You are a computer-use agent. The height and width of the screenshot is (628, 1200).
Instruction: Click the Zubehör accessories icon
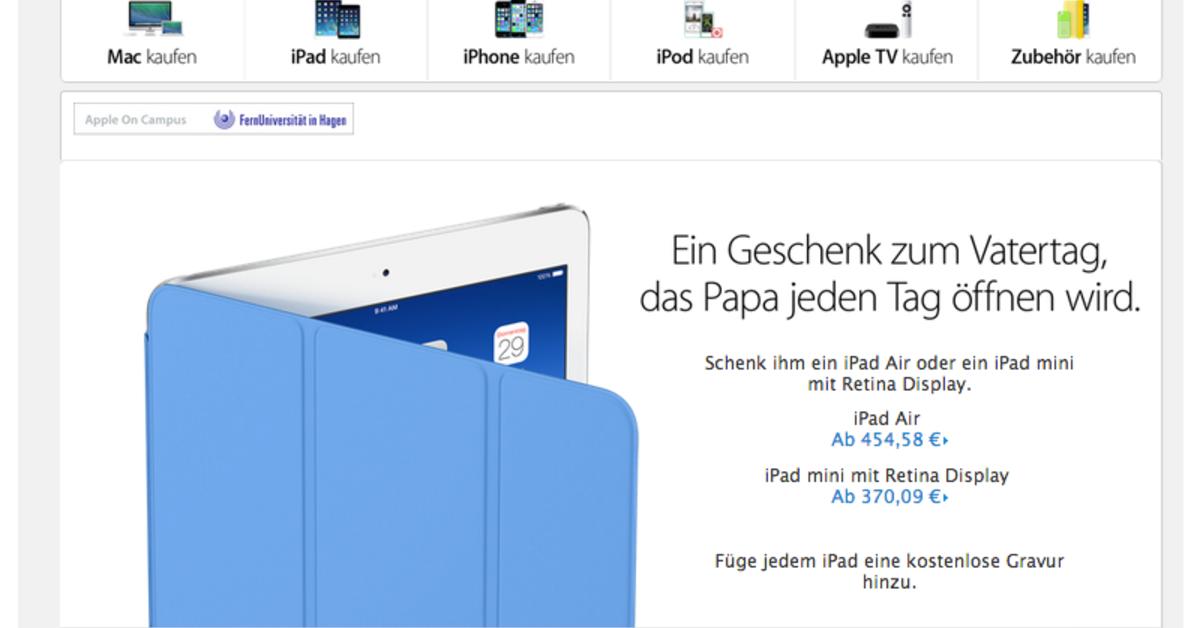[x=1073, y=18]
